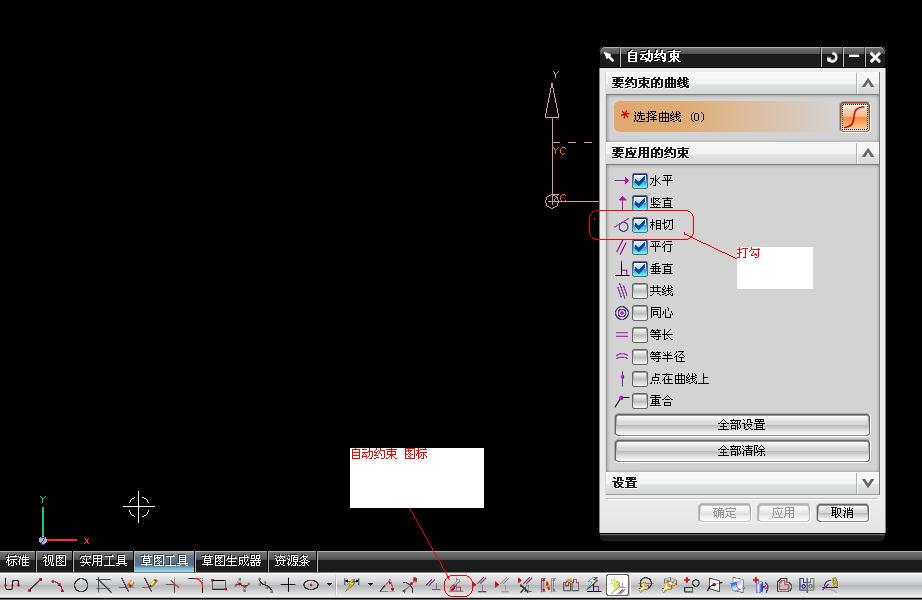Select the Ellipse sketch tool
The width and height of the screenshot is (922, 600).
coord(311,585)
